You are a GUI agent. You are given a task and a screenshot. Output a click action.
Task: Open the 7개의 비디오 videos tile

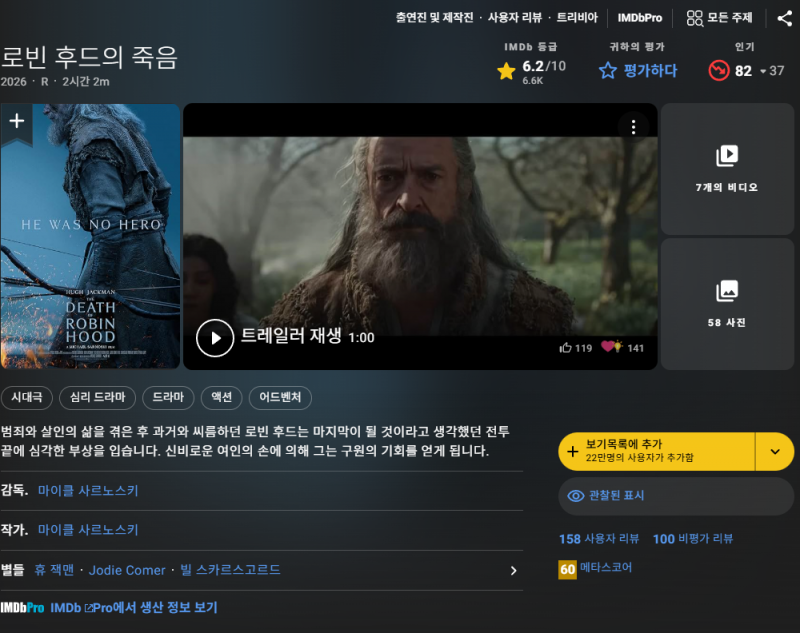[727, 169]
